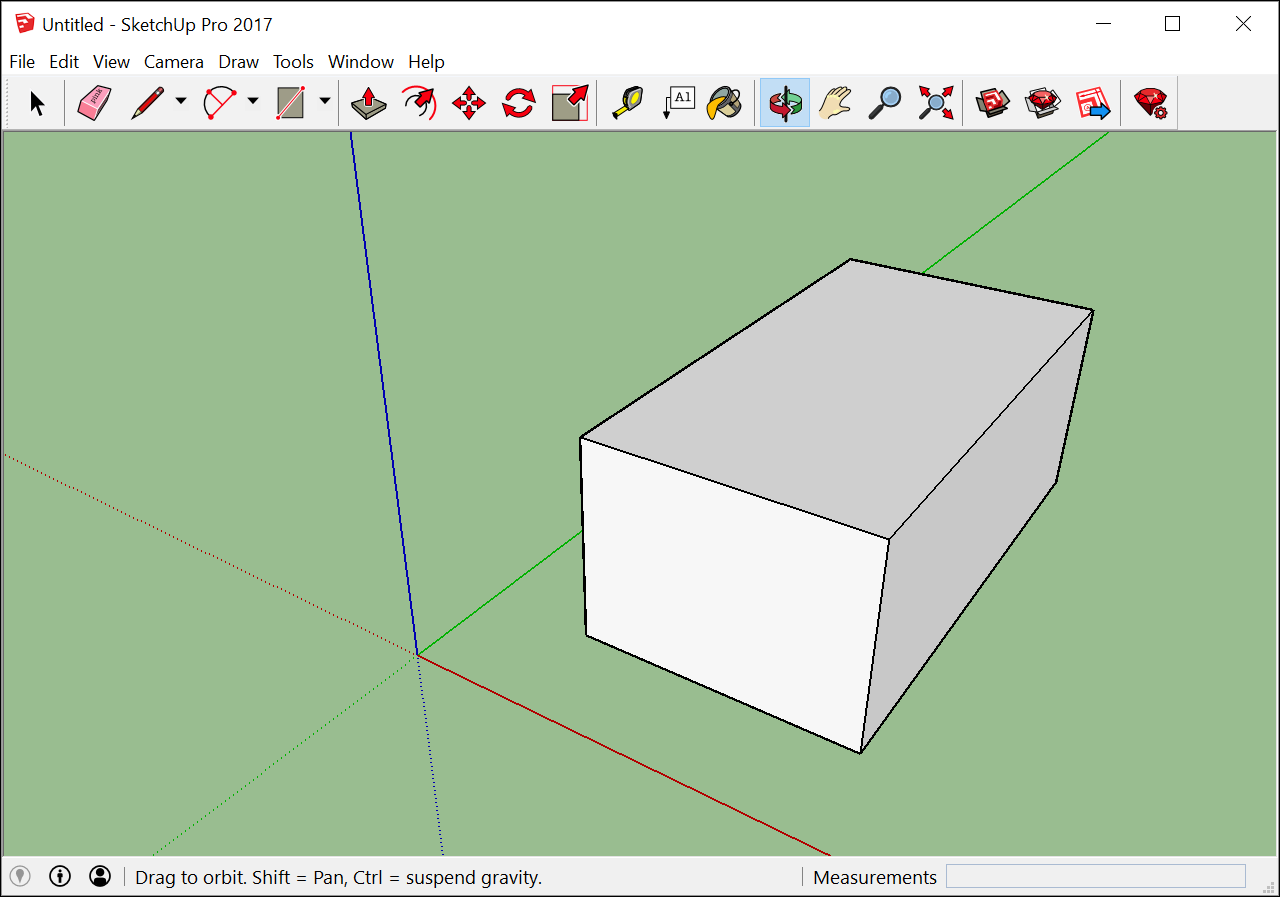Select the Text tool

[x=678, y=102]
